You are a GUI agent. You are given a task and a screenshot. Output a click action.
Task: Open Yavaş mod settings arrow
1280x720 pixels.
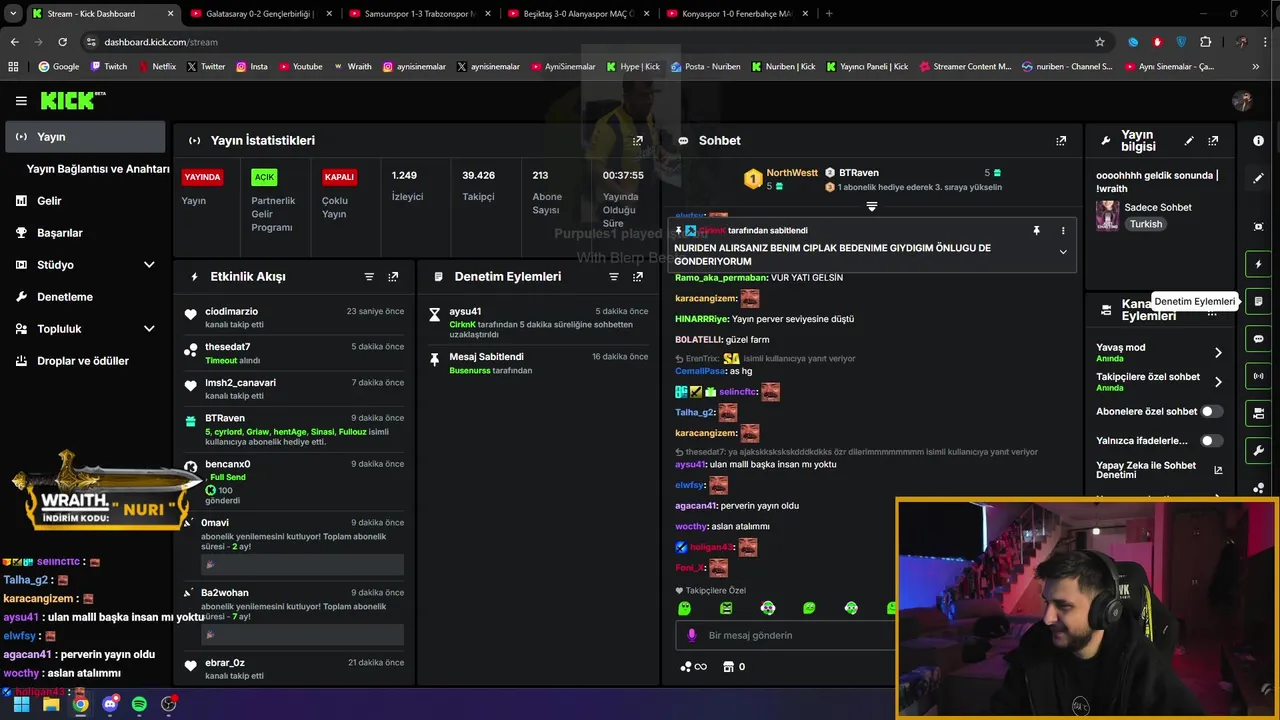pos(1218,352)
